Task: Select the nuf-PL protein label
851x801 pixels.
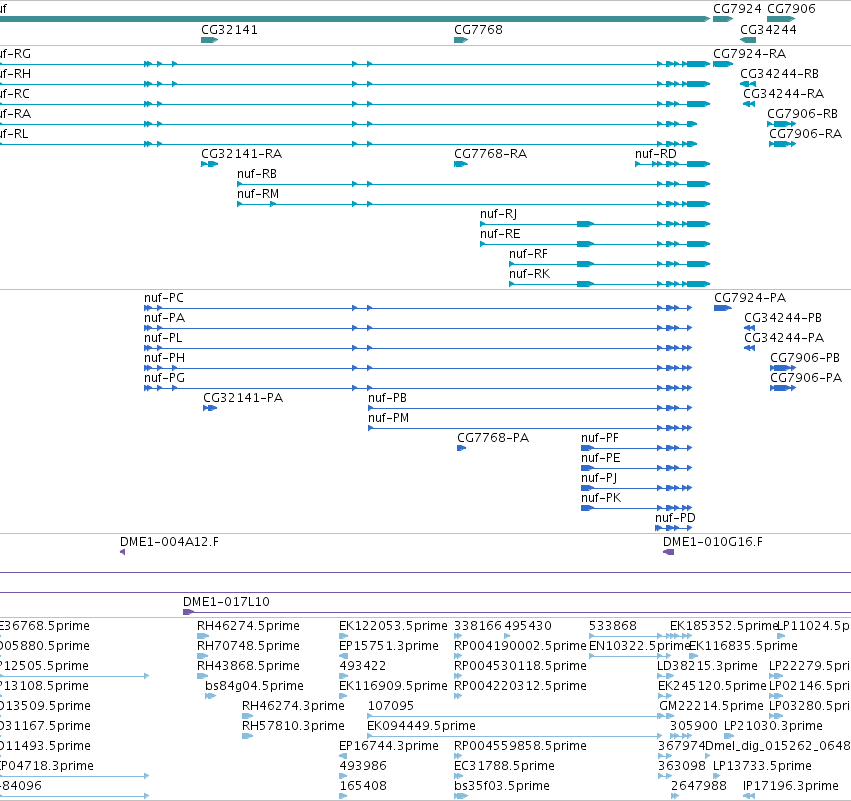Action: click(x=163, y=339)
